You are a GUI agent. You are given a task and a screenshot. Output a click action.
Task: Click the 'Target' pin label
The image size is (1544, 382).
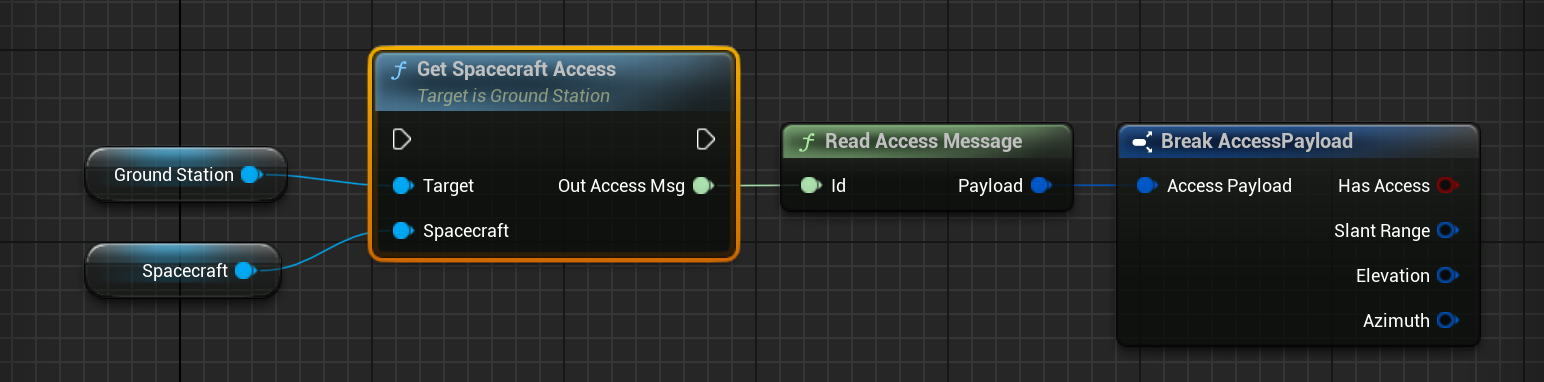(448, 185)
